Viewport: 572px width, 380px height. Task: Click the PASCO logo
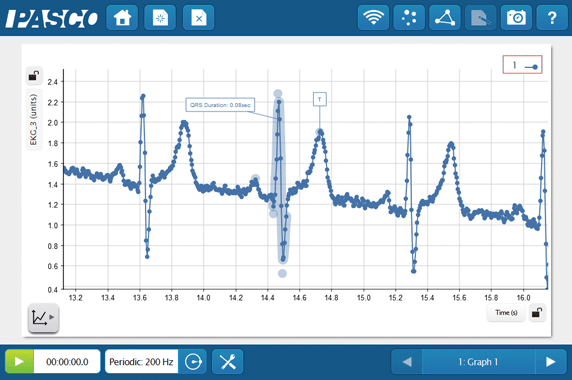pos(51,18)
